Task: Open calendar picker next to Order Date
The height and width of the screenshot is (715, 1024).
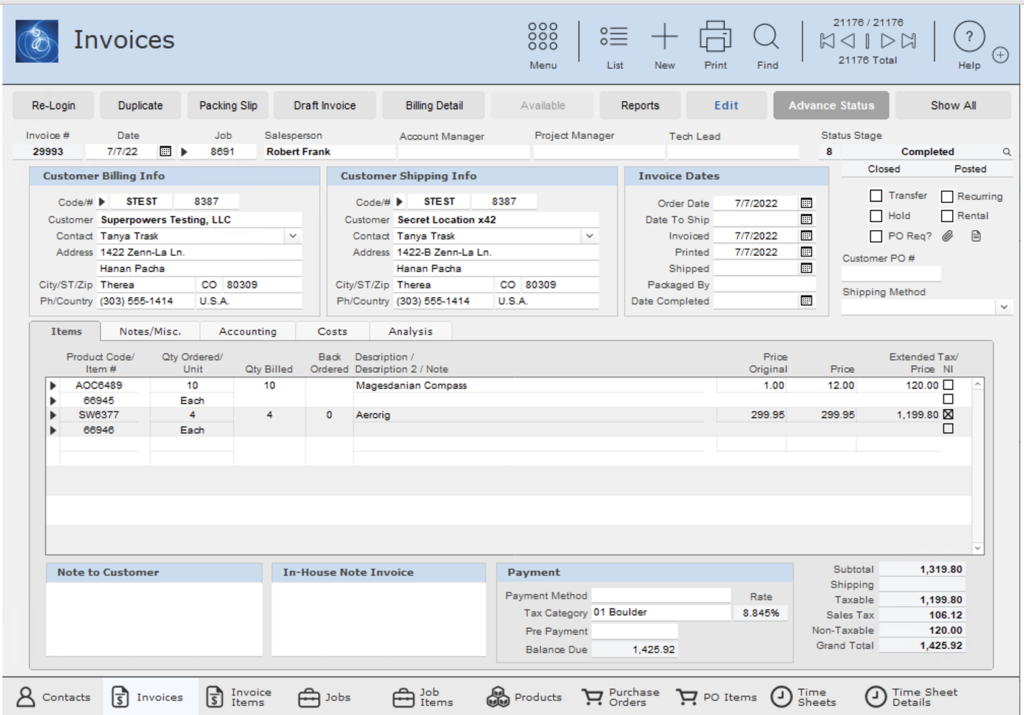Action: [806, 203]
